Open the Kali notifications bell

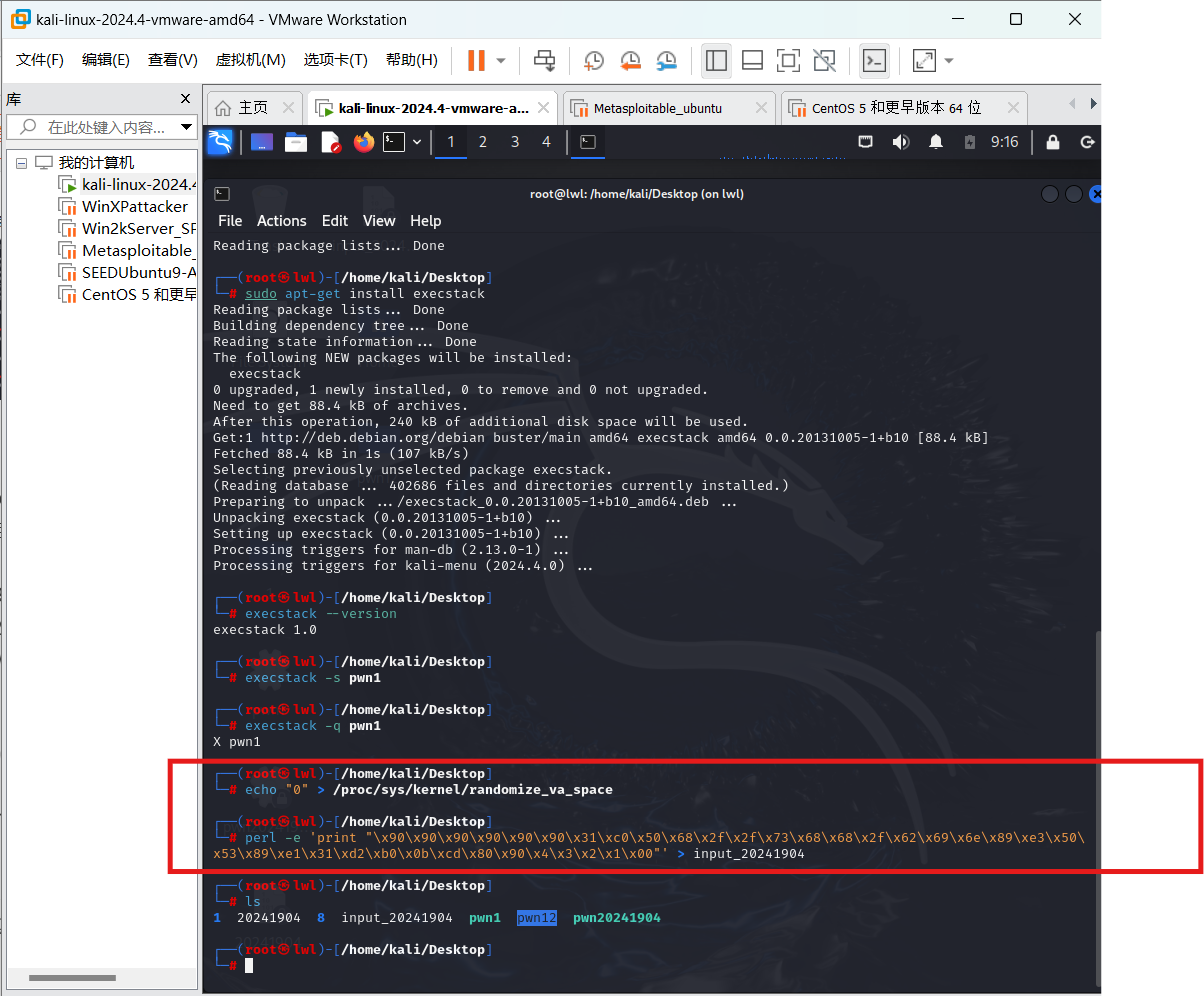pyautogui.click(x=936, y=142)
